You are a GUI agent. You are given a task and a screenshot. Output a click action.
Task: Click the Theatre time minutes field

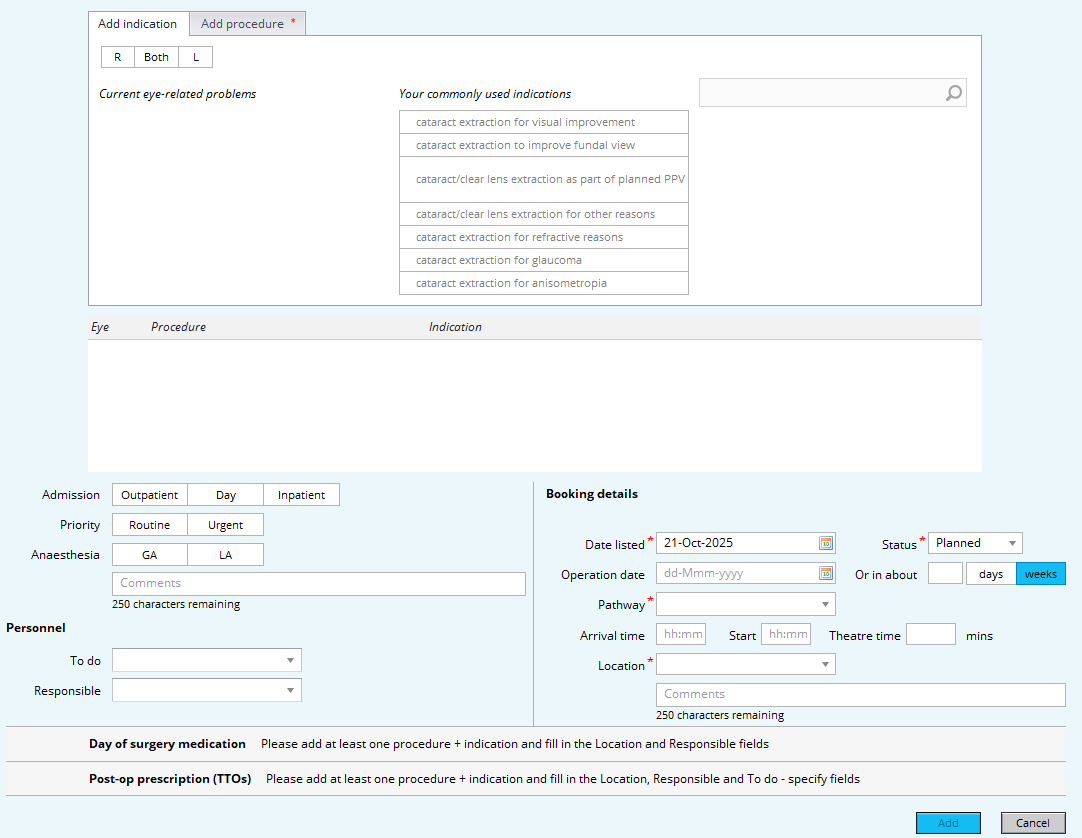click(930, 634)
